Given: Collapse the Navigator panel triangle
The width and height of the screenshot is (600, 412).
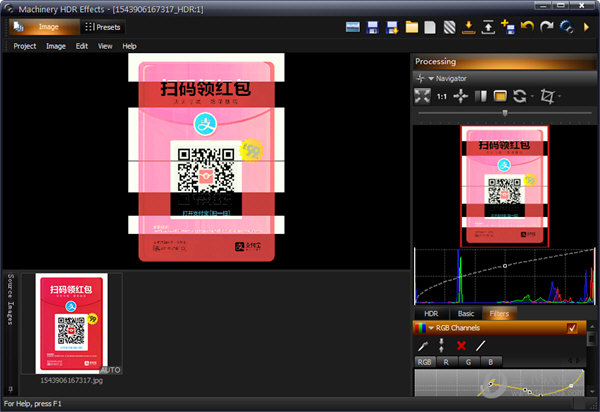Looking at the screenshot, I should click(x=431, y=78).
